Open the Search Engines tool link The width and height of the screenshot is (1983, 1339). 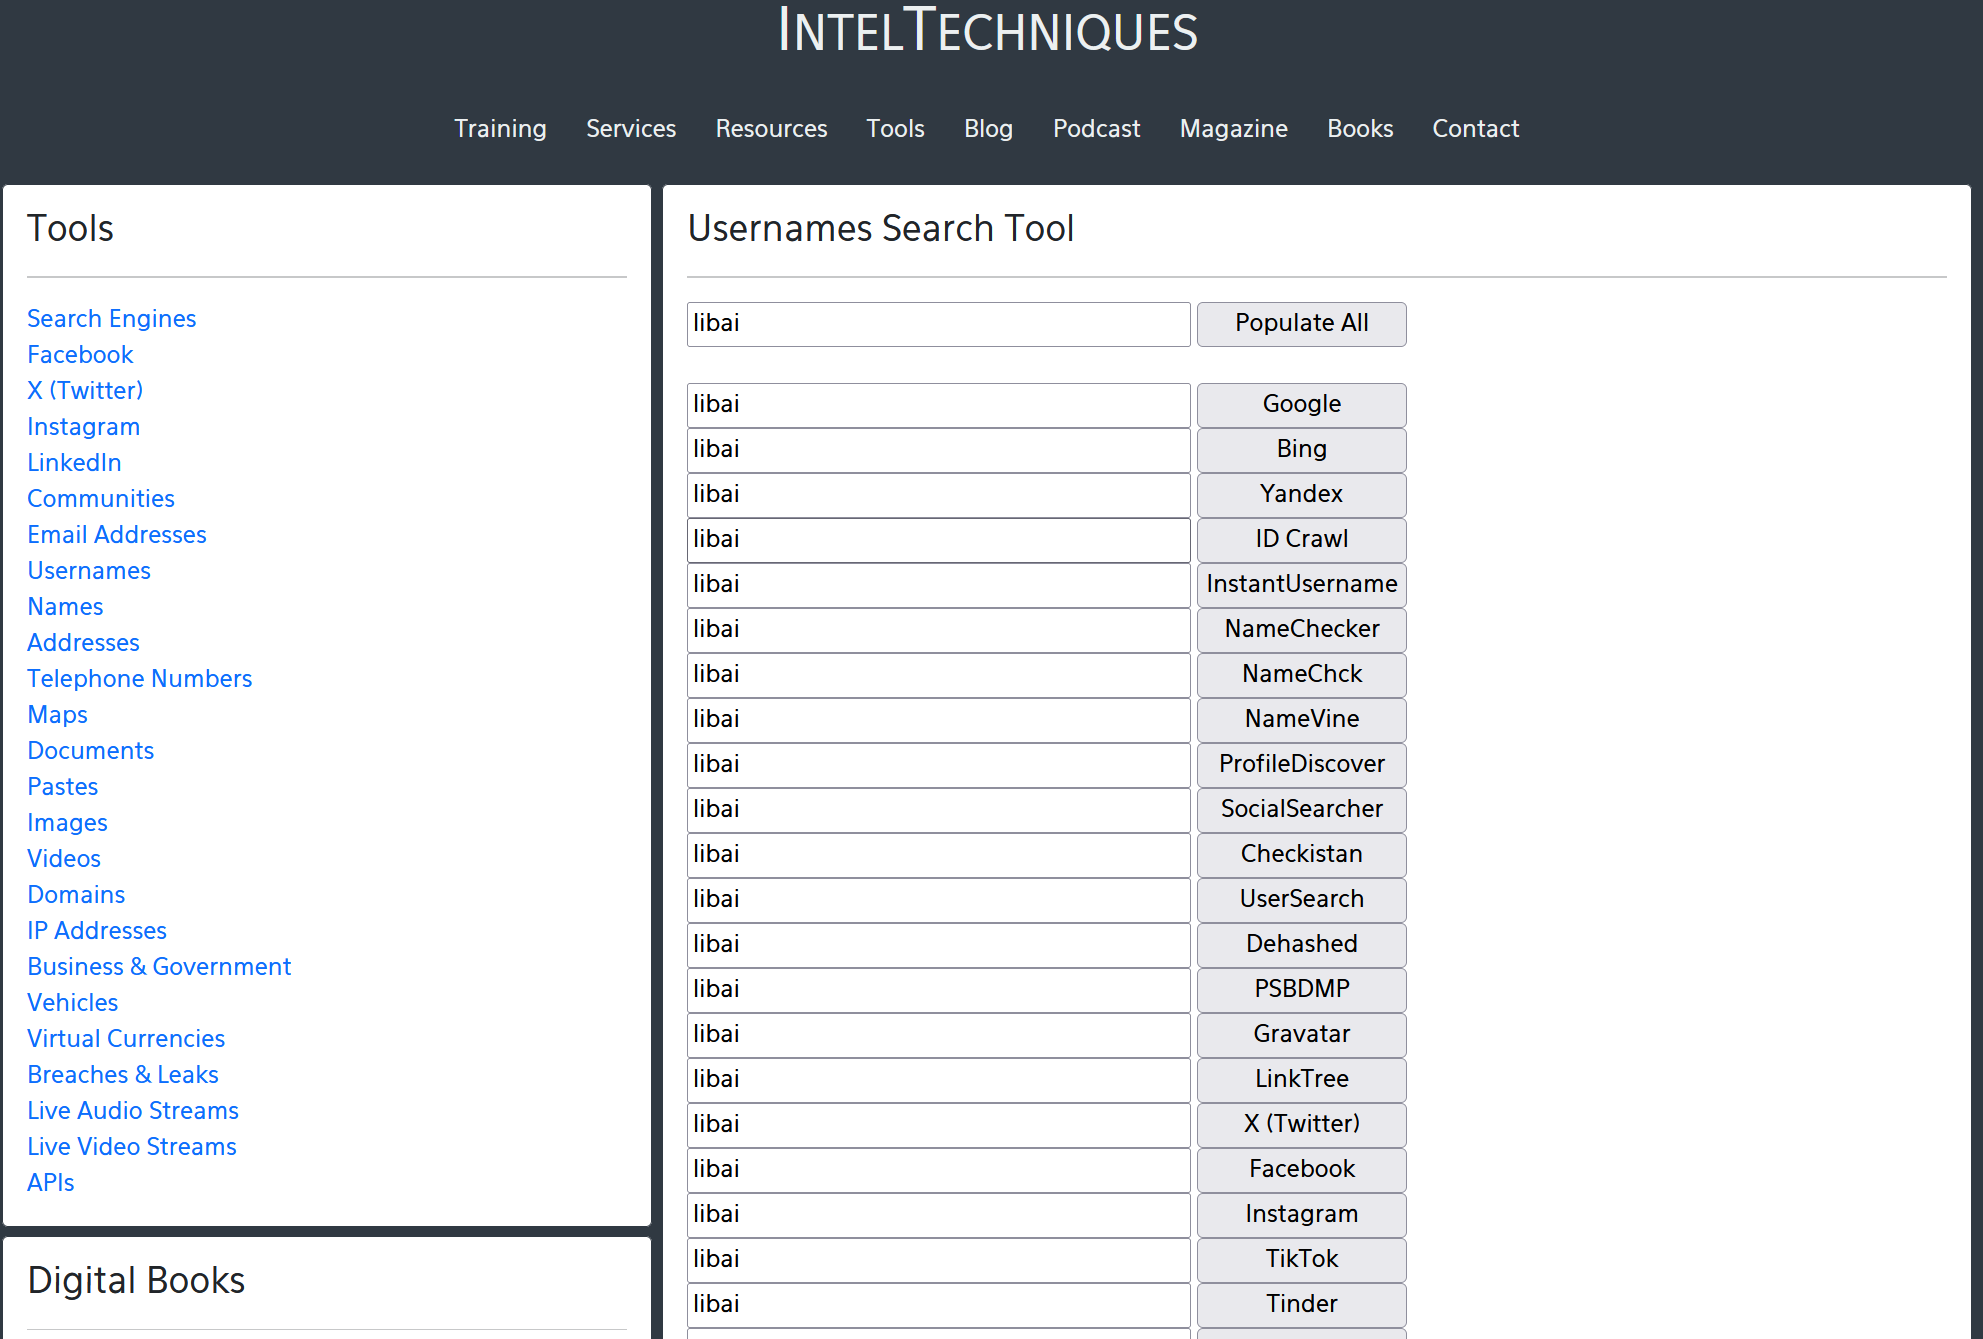point(112,318)
